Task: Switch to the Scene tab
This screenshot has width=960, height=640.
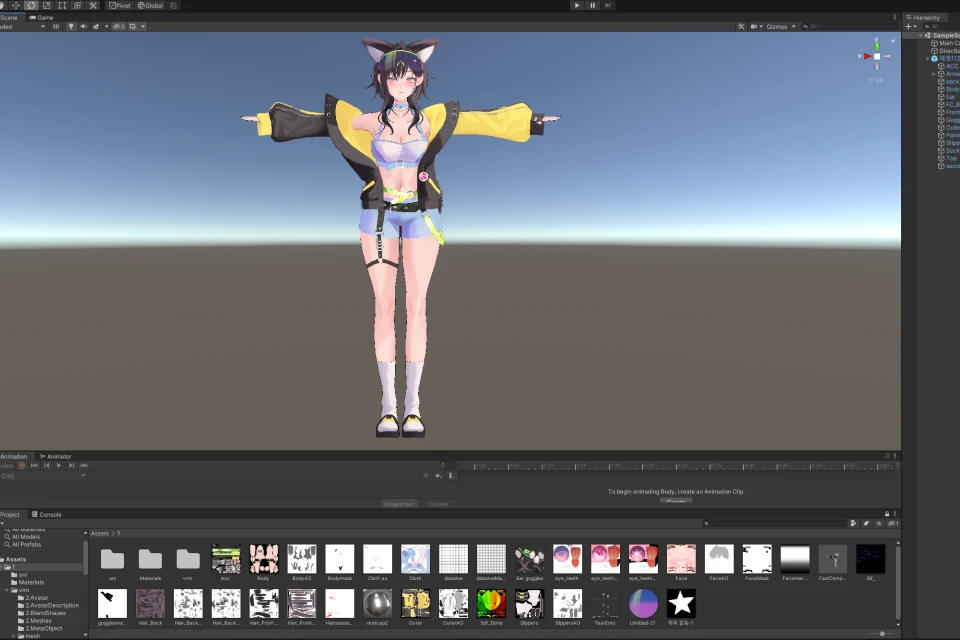Action: point(9,17)
